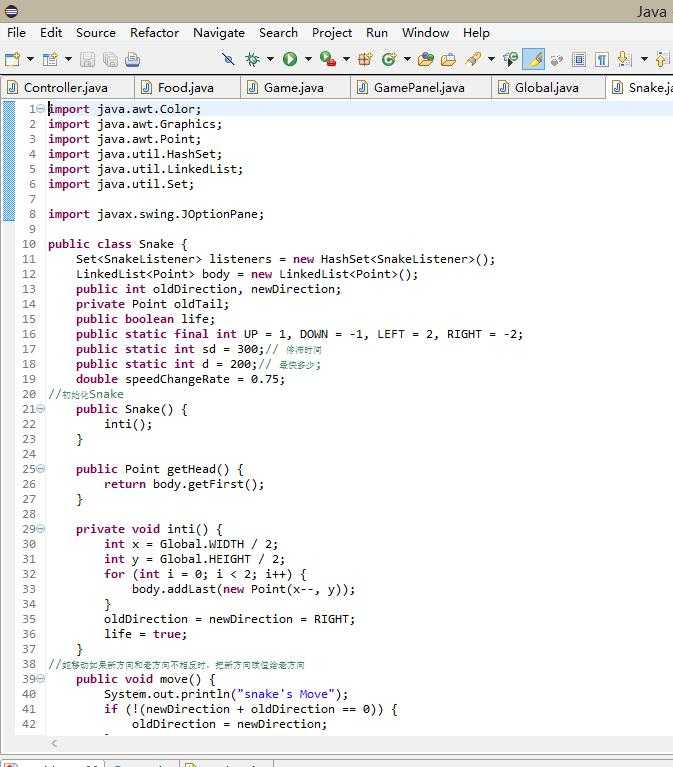Toggle Mark Occurrences highlighter
The width and height of the screenshot is (673, 767).
pos(534,59)
